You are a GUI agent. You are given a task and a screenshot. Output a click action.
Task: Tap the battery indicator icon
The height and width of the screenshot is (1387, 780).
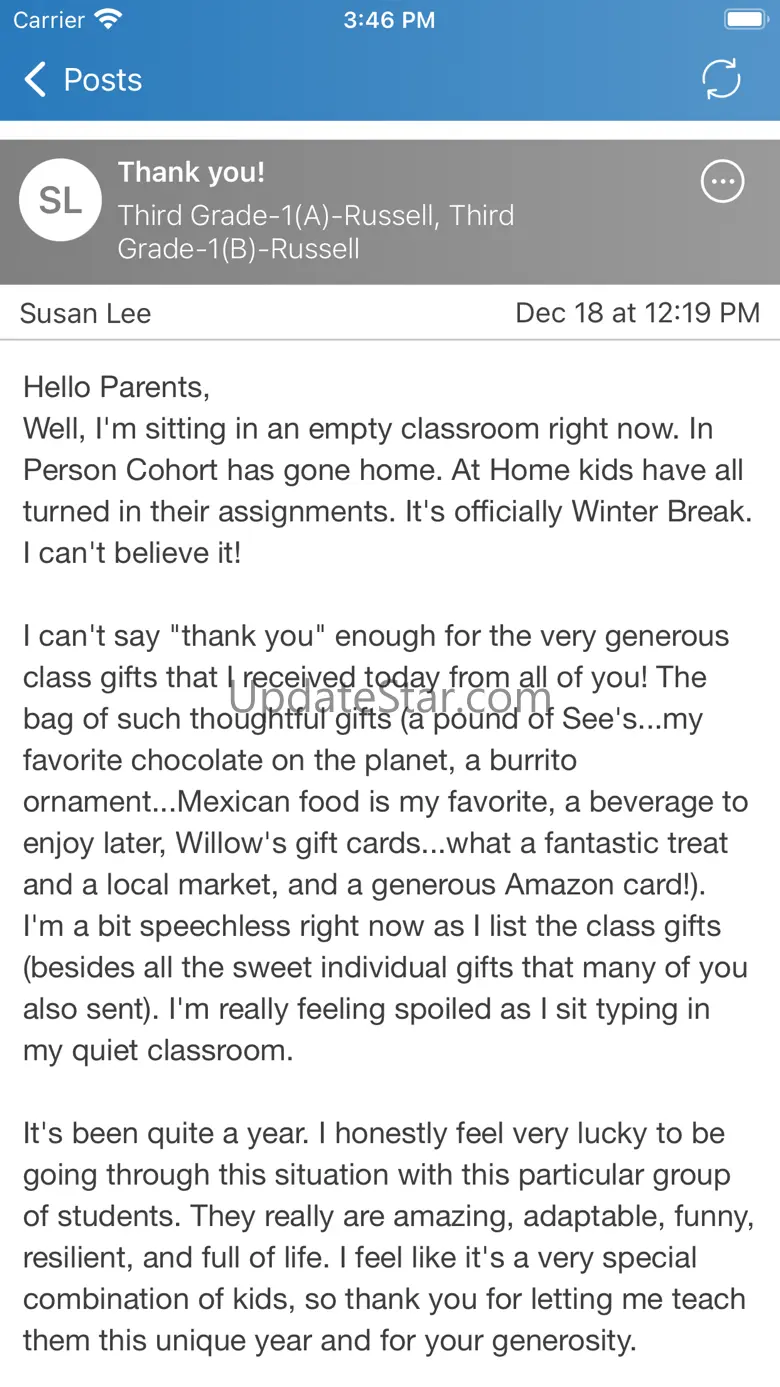tap(745, 19)
